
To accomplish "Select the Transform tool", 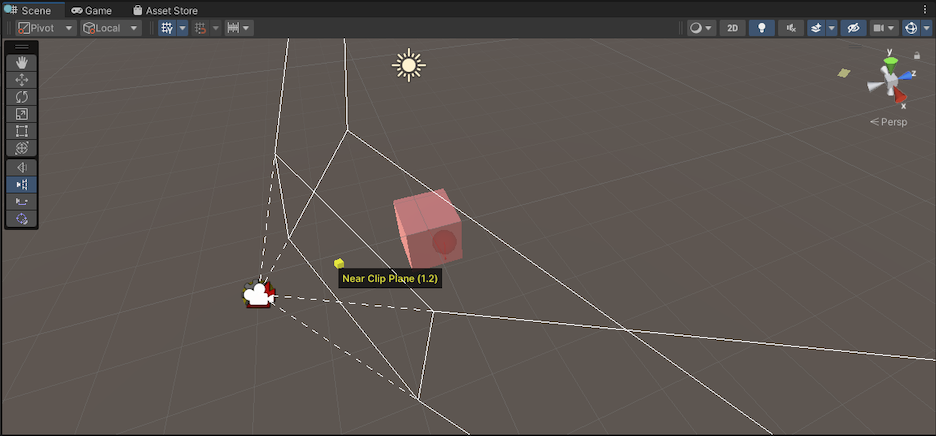I will (x=22, y=148).
